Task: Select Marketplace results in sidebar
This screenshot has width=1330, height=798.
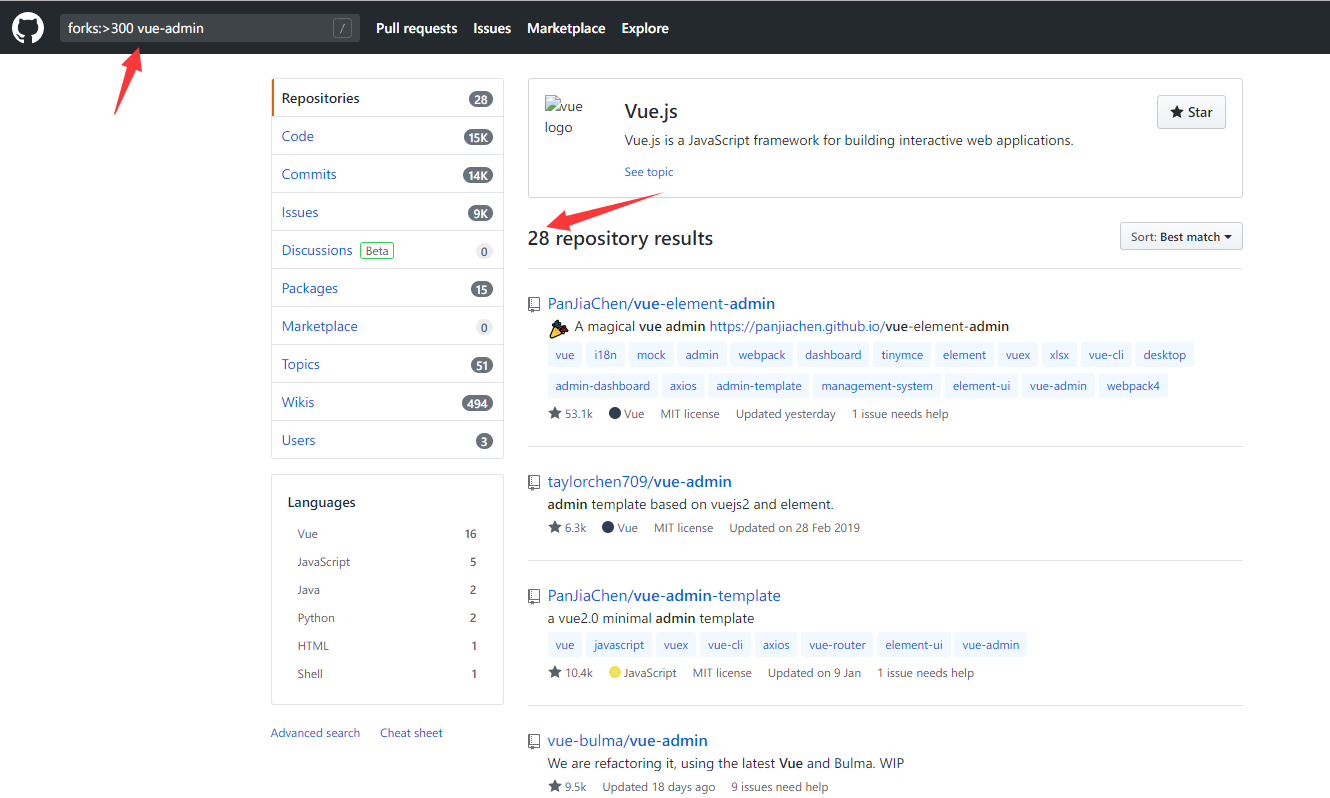Action: [387, 326]
